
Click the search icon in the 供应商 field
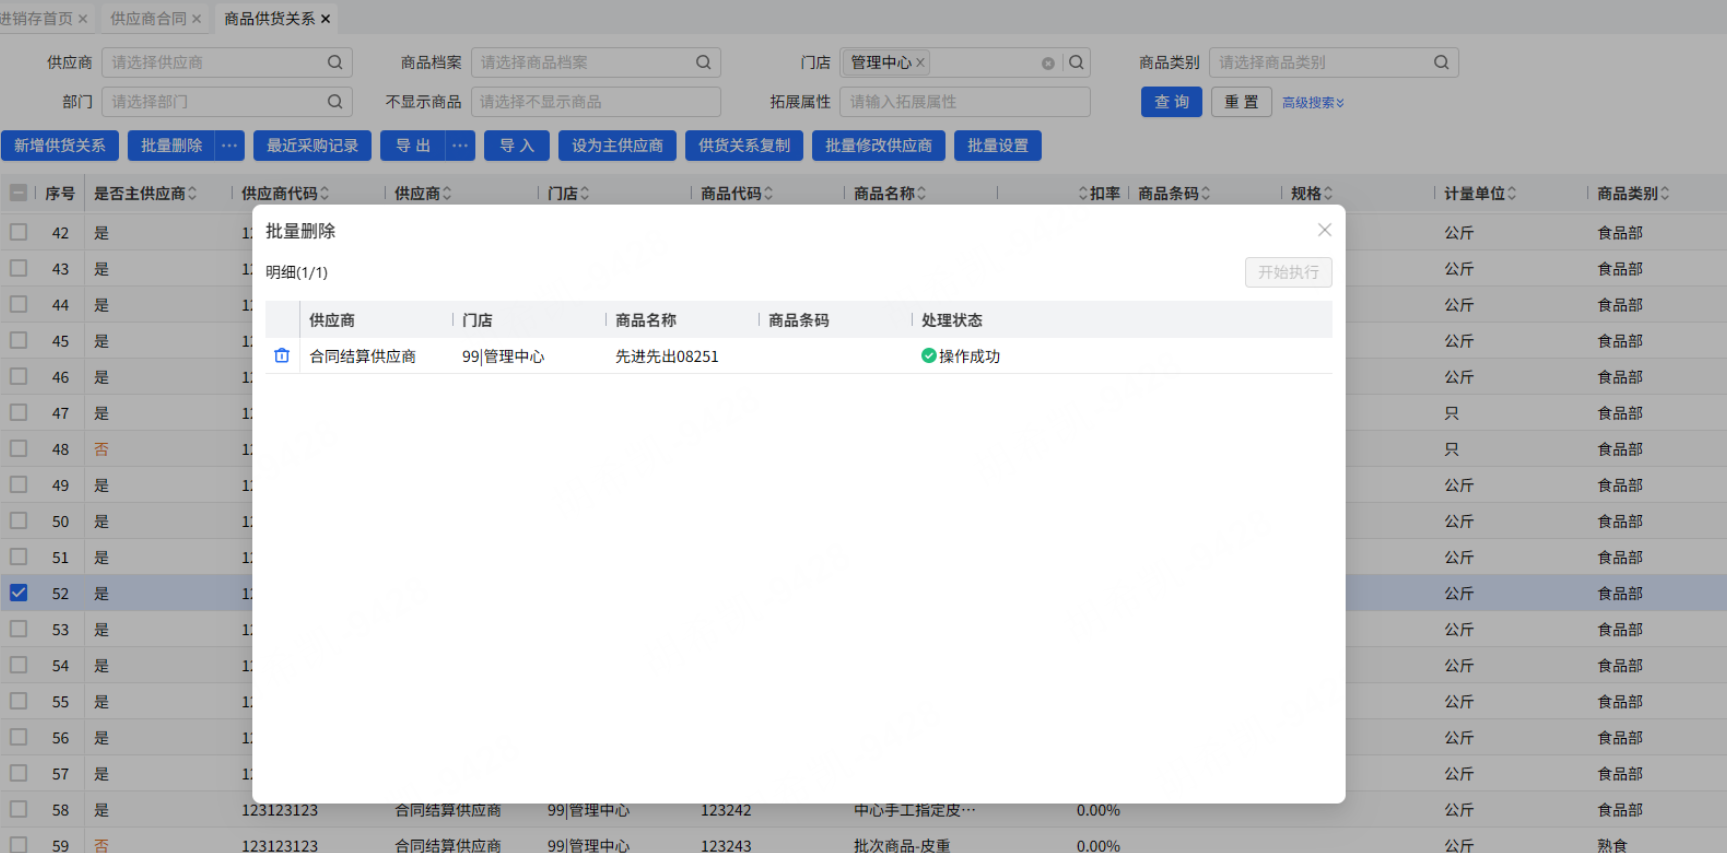tap(335, 62)
